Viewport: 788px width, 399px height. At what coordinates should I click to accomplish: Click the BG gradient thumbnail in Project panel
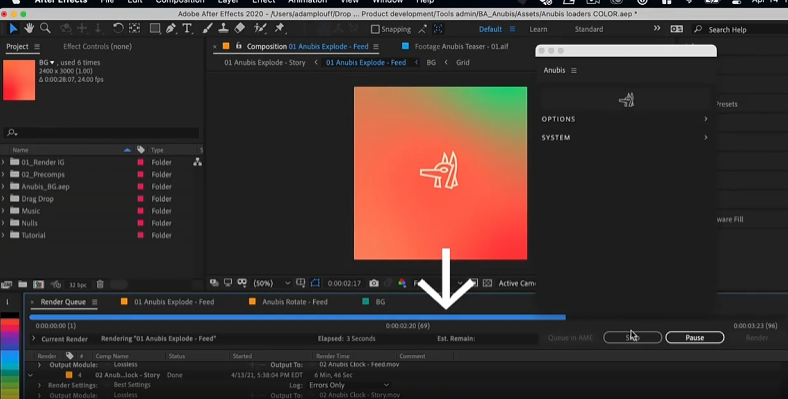point(19,80)
